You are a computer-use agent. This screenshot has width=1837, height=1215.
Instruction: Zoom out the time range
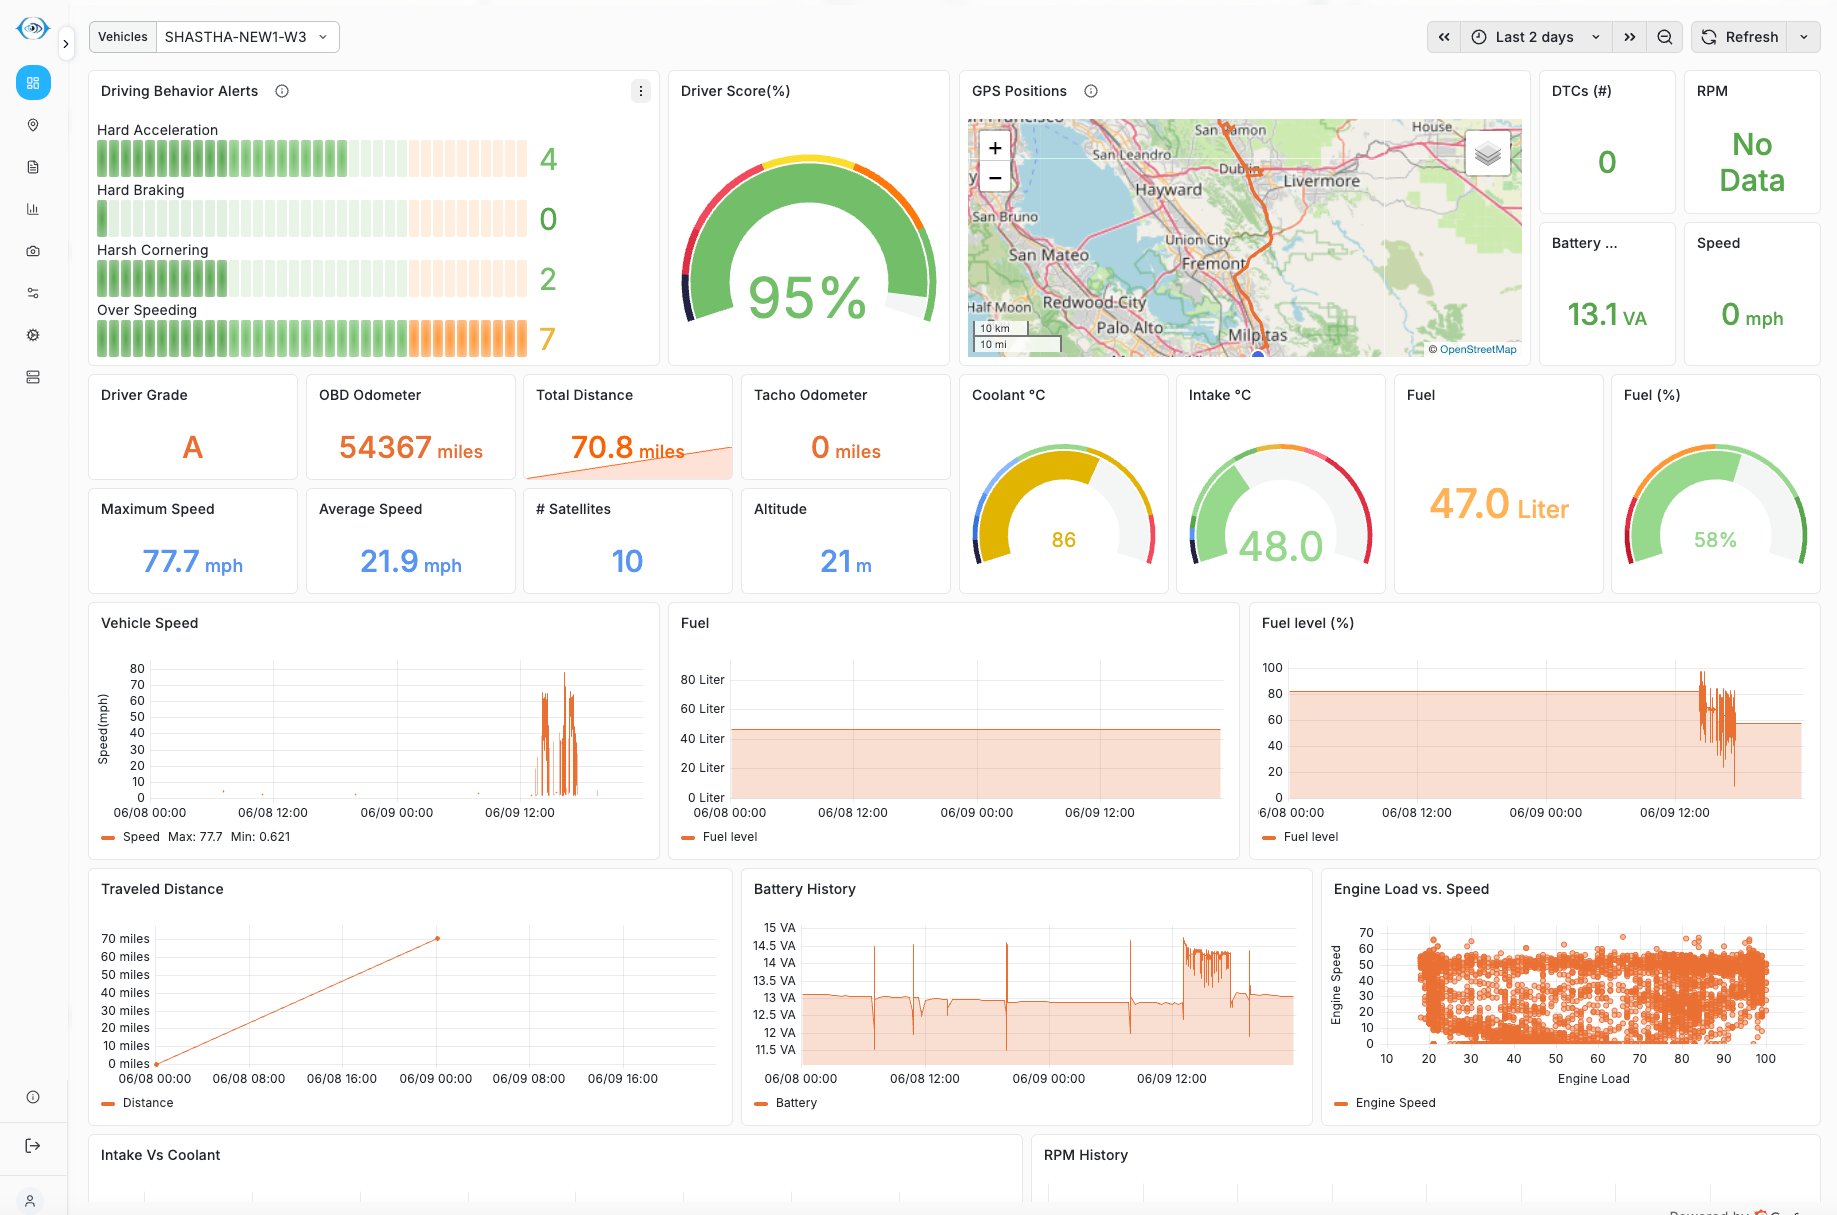click(x=1665, y=37)
